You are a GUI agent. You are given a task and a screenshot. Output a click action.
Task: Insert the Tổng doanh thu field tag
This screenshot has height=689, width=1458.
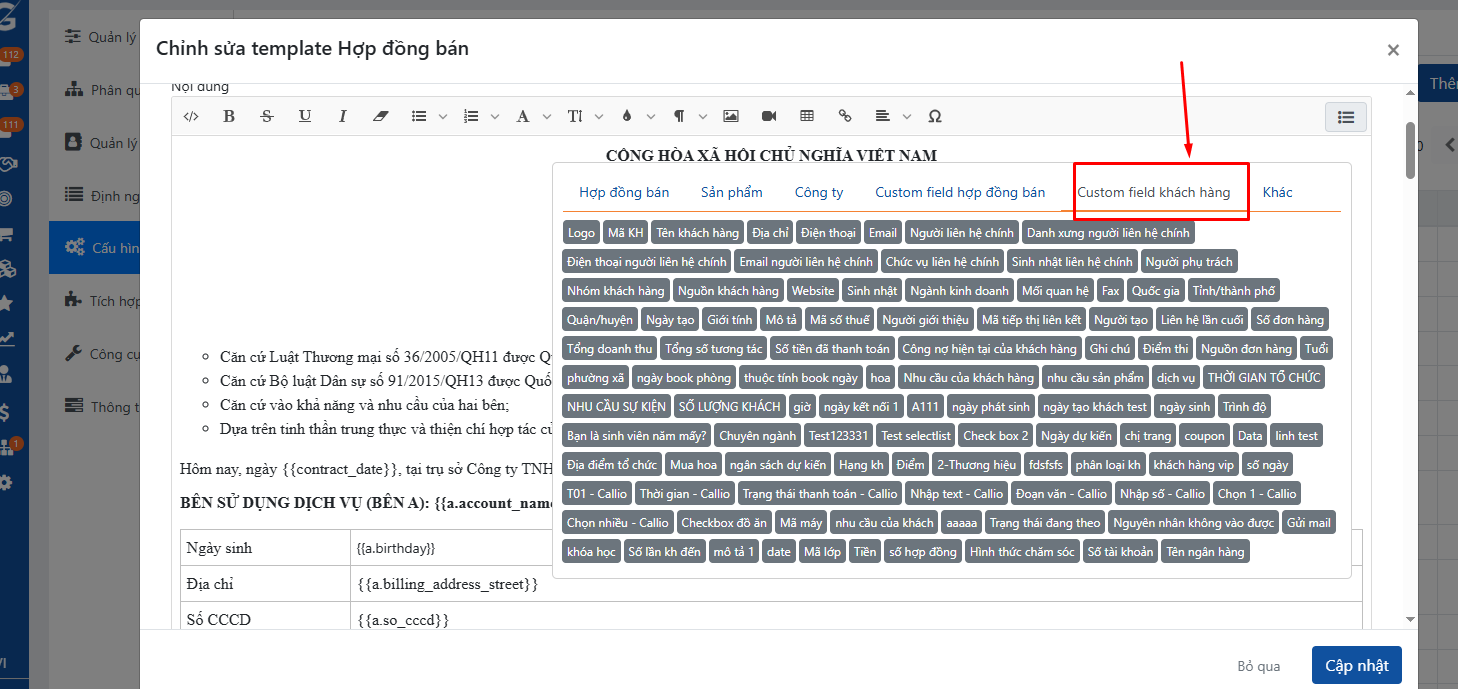[610, 349]
